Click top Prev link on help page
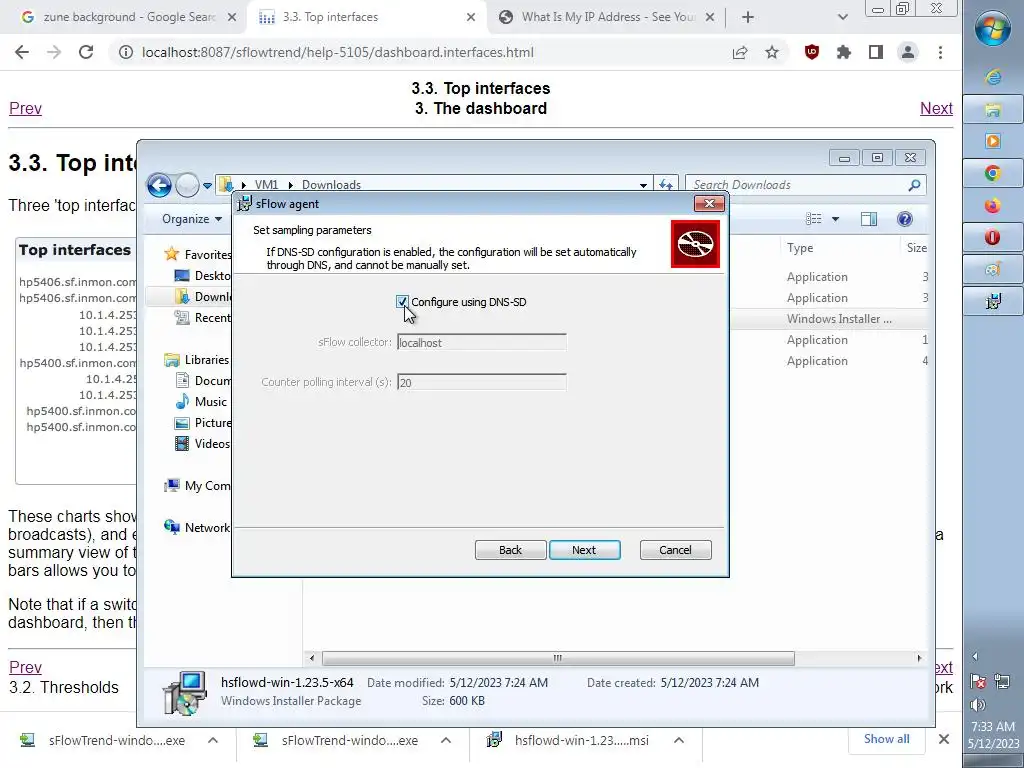Screen dimensions: 1024x768 [25, 108]
